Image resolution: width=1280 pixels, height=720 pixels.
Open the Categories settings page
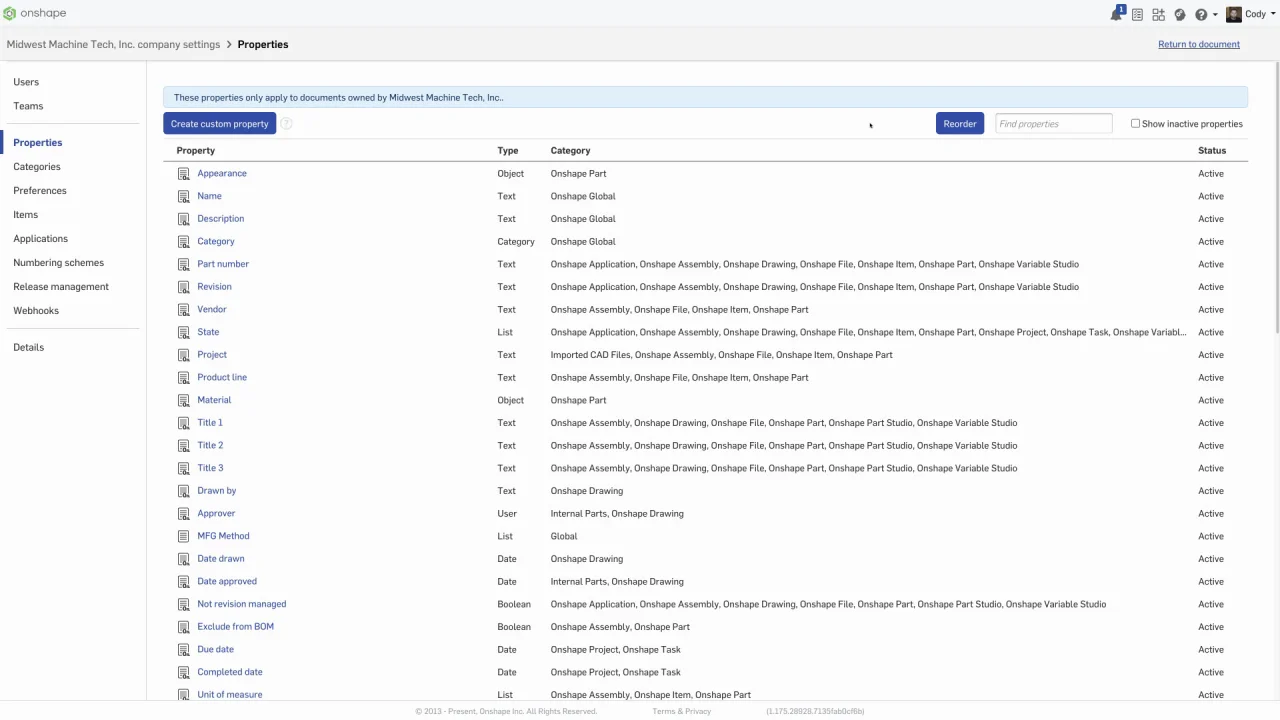click(37, 167)
